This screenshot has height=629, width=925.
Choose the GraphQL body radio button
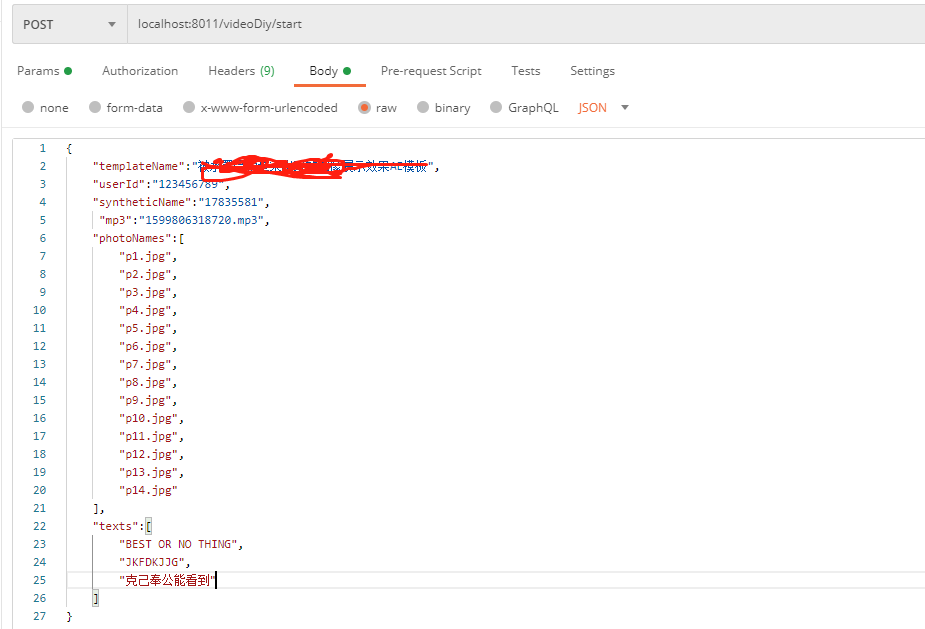496,107
